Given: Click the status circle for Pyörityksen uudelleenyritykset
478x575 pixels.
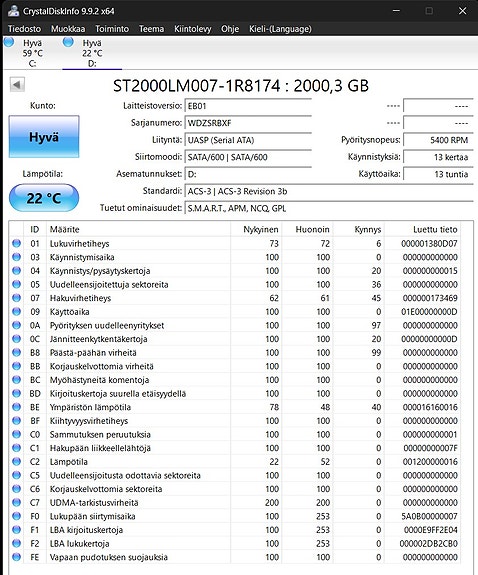Looking at the screenshot, I should [x=16, y=325].
